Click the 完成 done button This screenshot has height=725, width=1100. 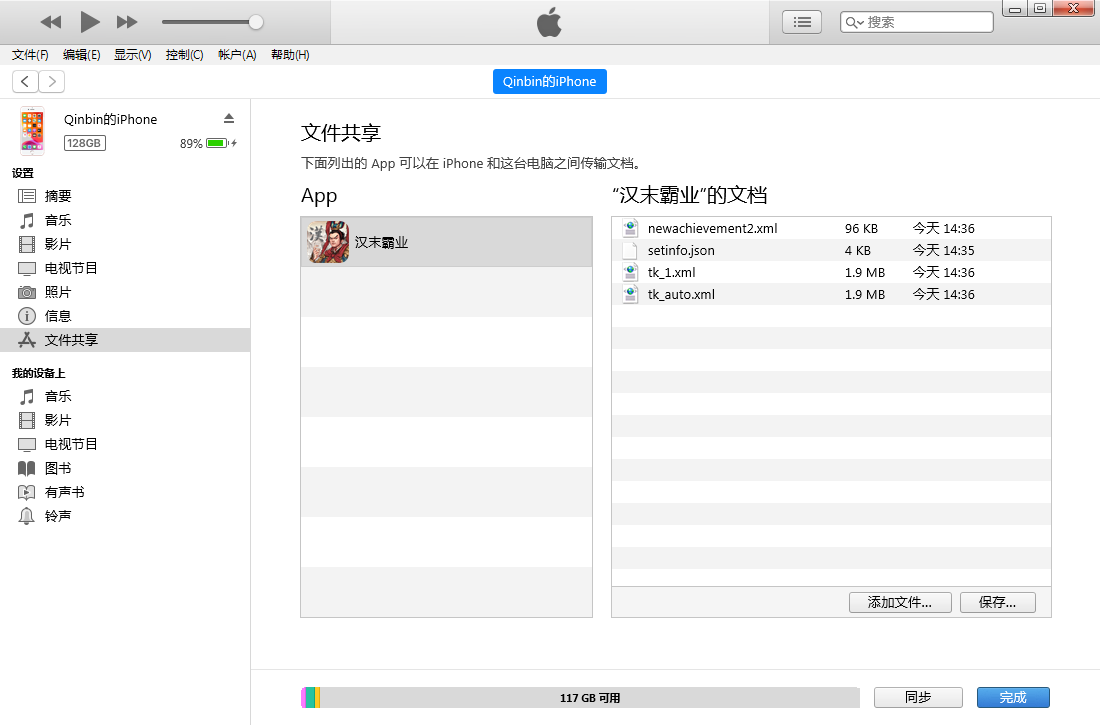[x=1013, y=698]
